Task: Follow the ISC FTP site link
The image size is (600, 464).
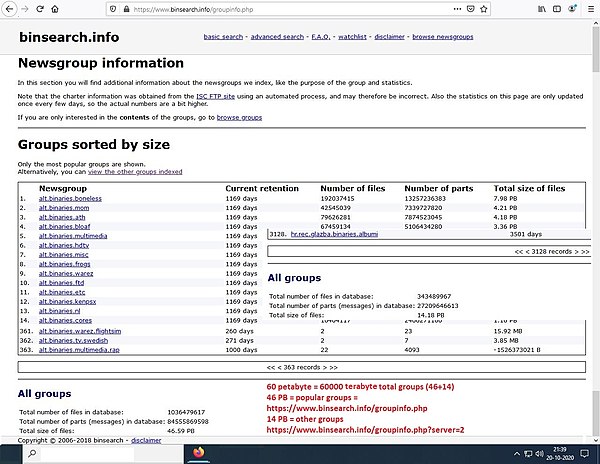Action: click(x=215, y=96)
